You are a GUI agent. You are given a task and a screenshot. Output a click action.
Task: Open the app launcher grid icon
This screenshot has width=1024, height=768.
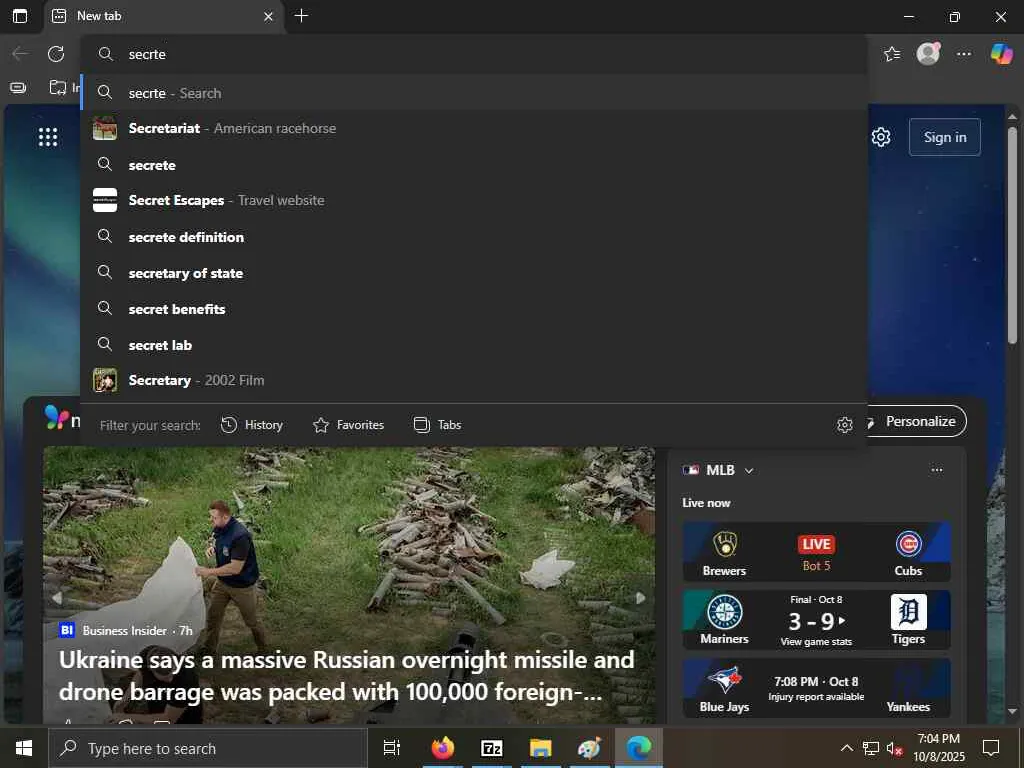click(x=48, y=137)
